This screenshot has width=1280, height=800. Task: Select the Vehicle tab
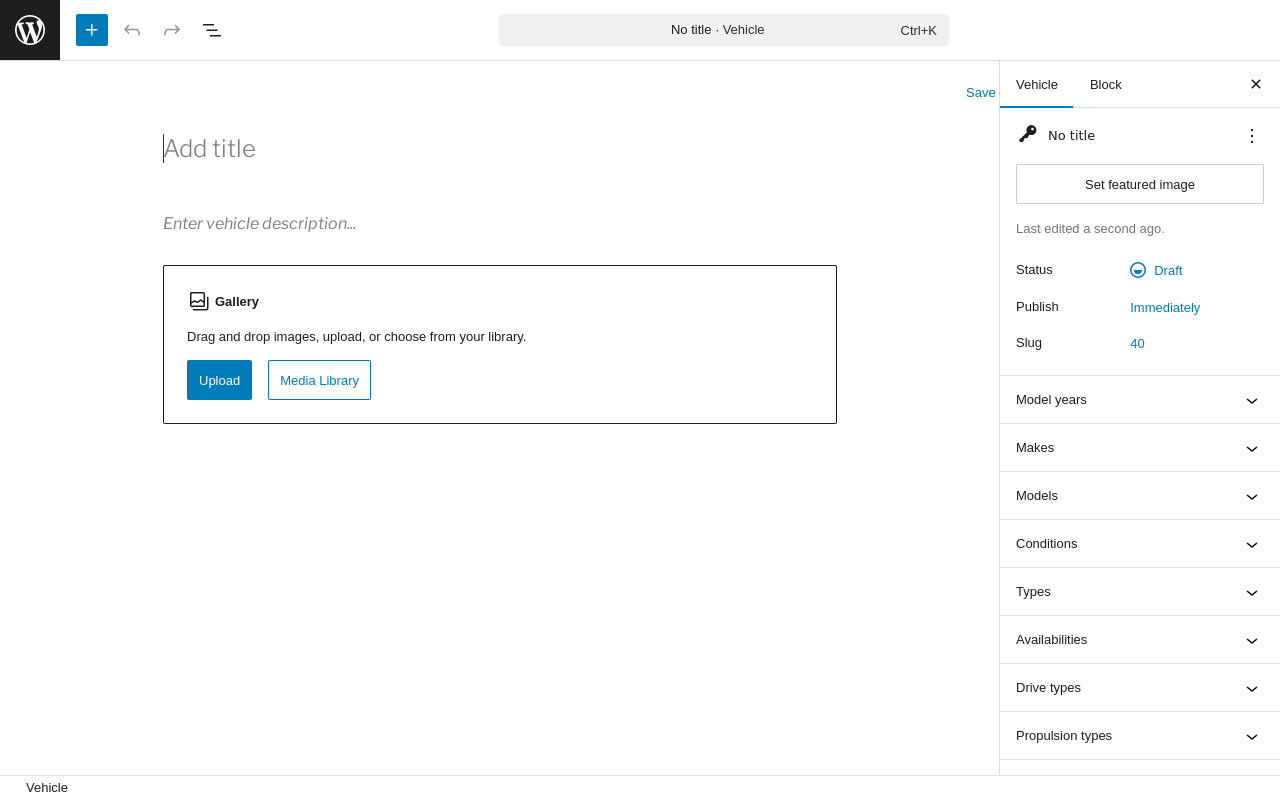tap(1037, 85)
